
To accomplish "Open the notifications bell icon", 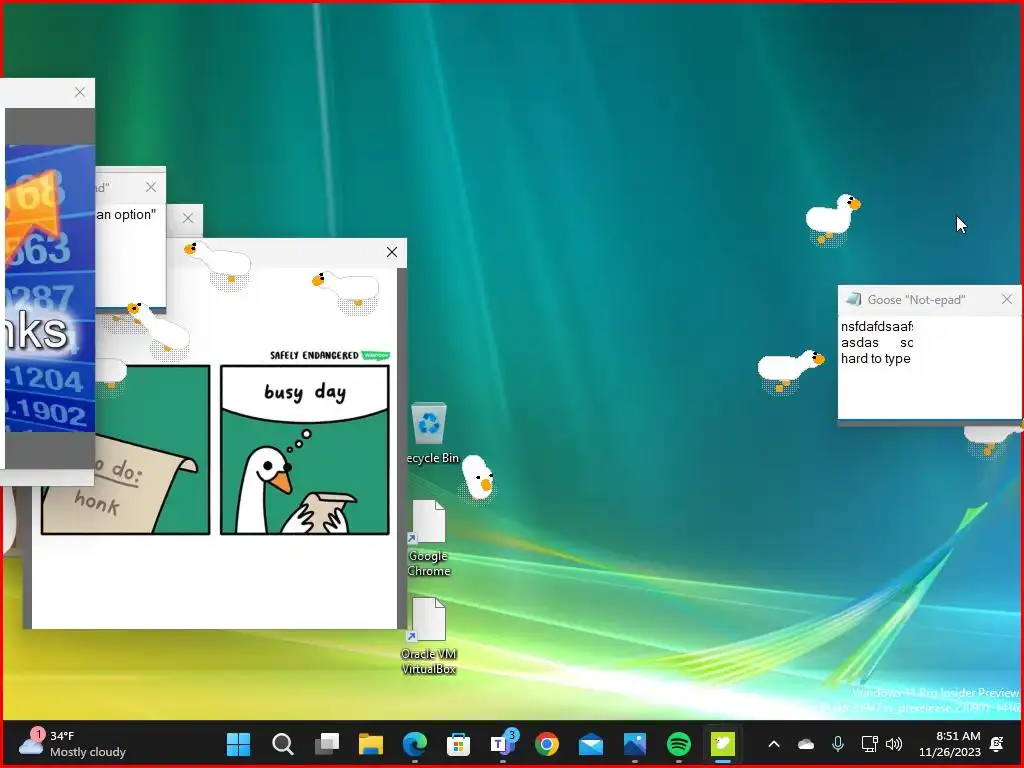I will tap(997, 744).
